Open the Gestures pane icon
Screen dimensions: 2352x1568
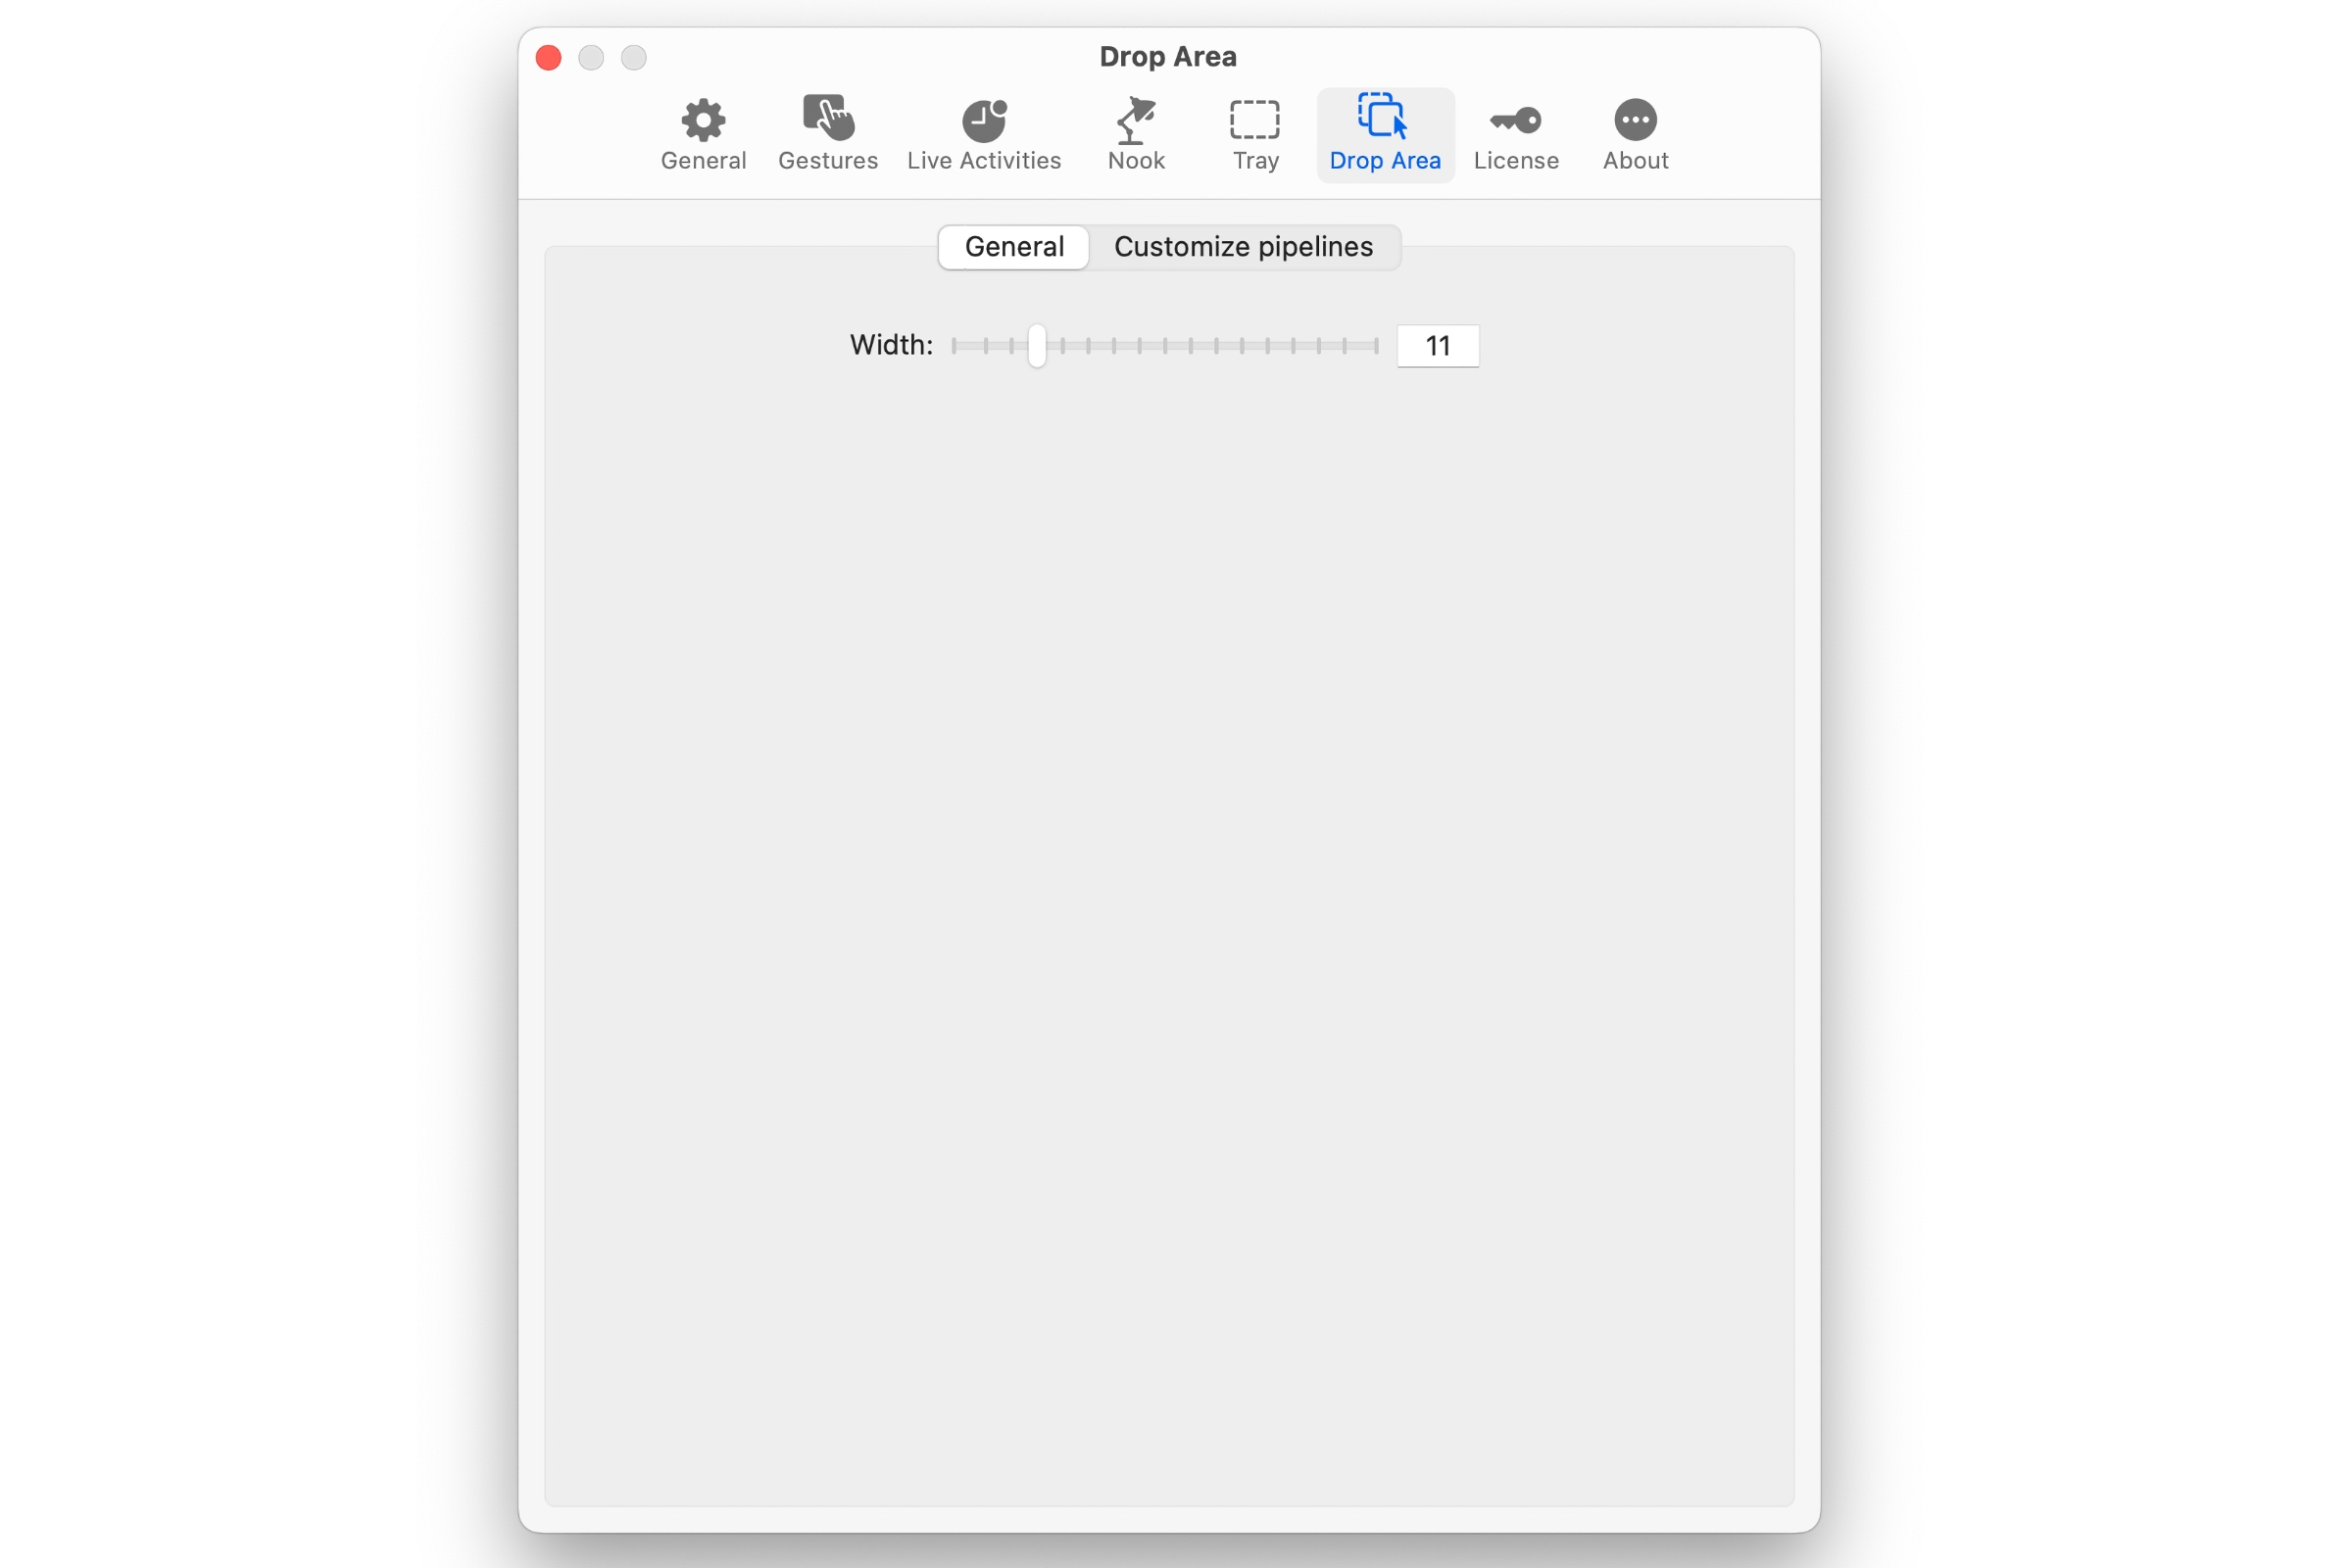tap(828, 134)
